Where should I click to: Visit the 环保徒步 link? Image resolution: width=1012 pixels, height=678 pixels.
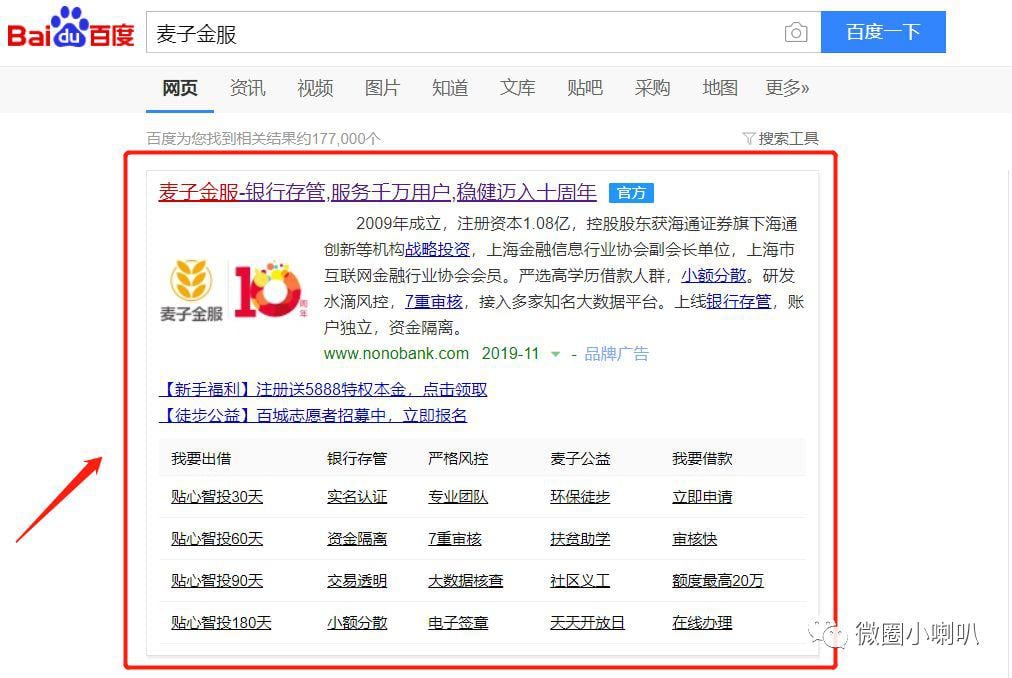tap(580, 497)
